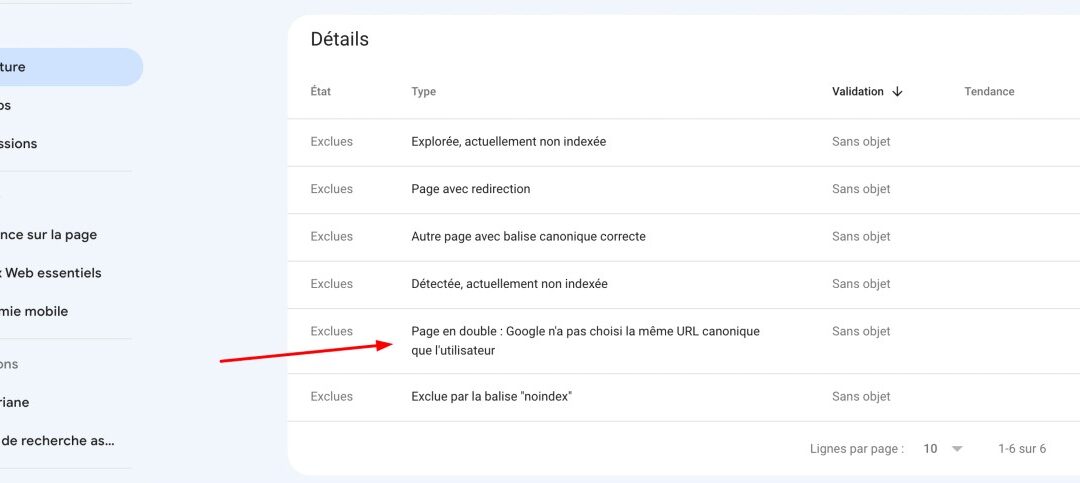Click the Détails section heading

[340, 39]
